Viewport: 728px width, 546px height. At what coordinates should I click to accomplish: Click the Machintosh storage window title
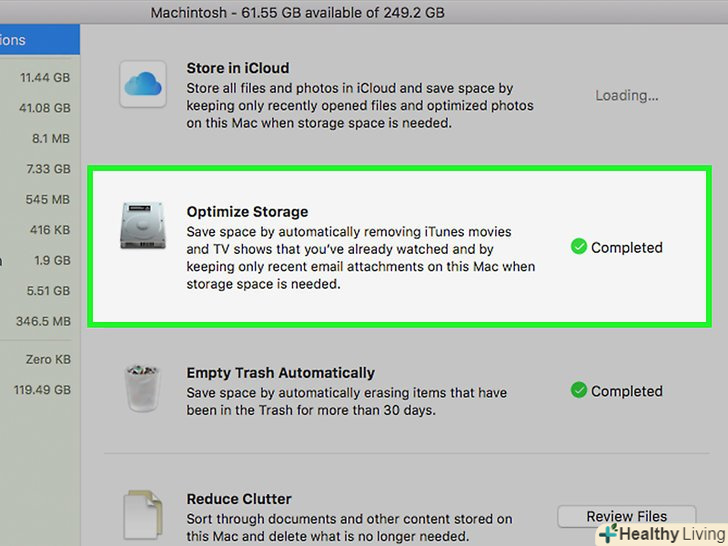[297, 13]
